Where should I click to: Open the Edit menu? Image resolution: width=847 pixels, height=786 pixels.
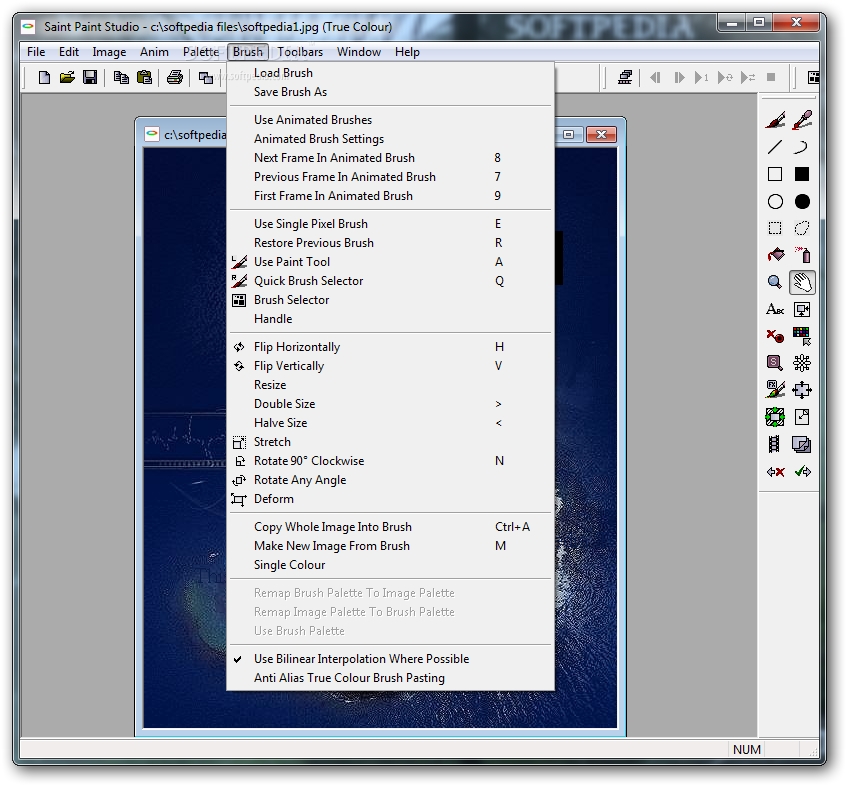coord(69,52)
